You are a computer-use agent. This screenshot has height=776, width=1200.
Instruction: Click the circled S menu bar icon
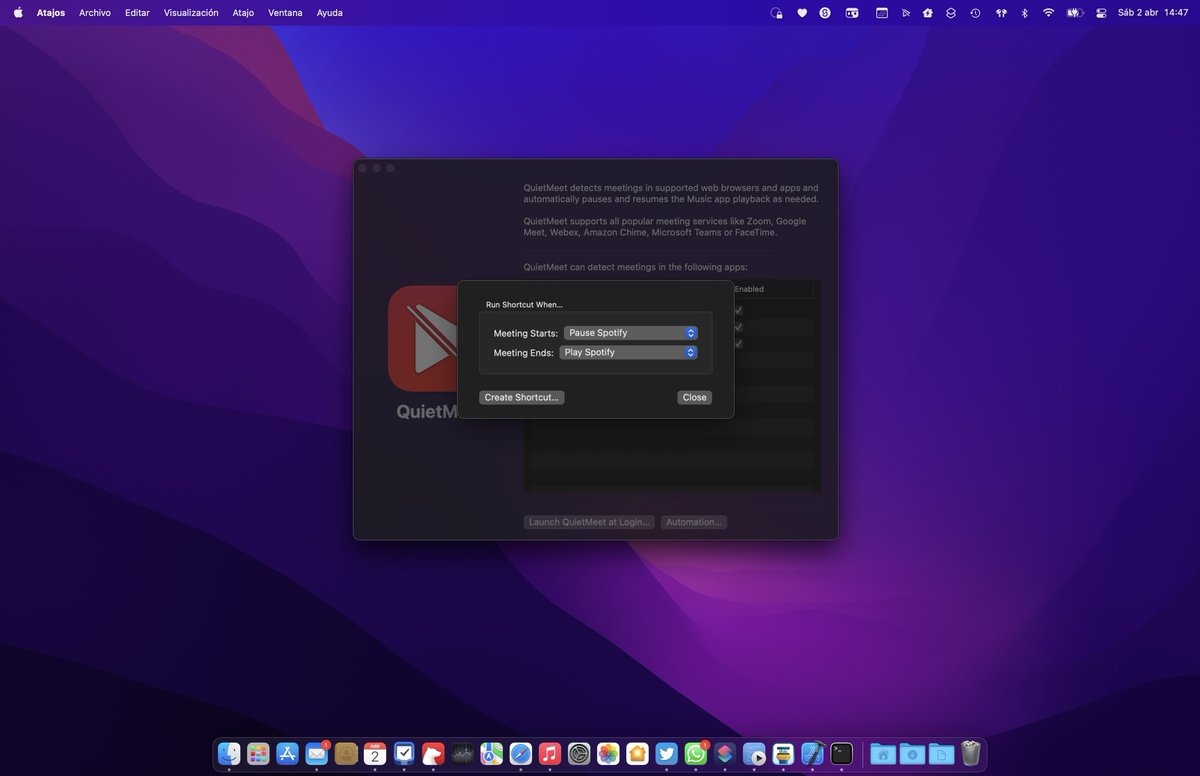tap(825, 13)
